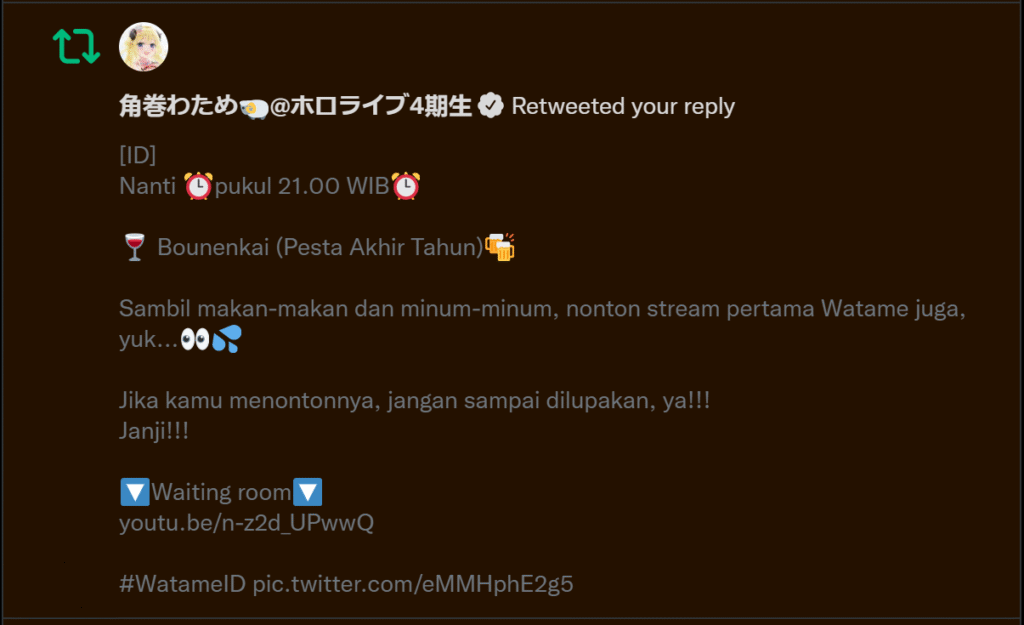Click the eyes emoji after "yuk"
The height and width of the screenshot is (625, 1024).
[x=195, y=340]
